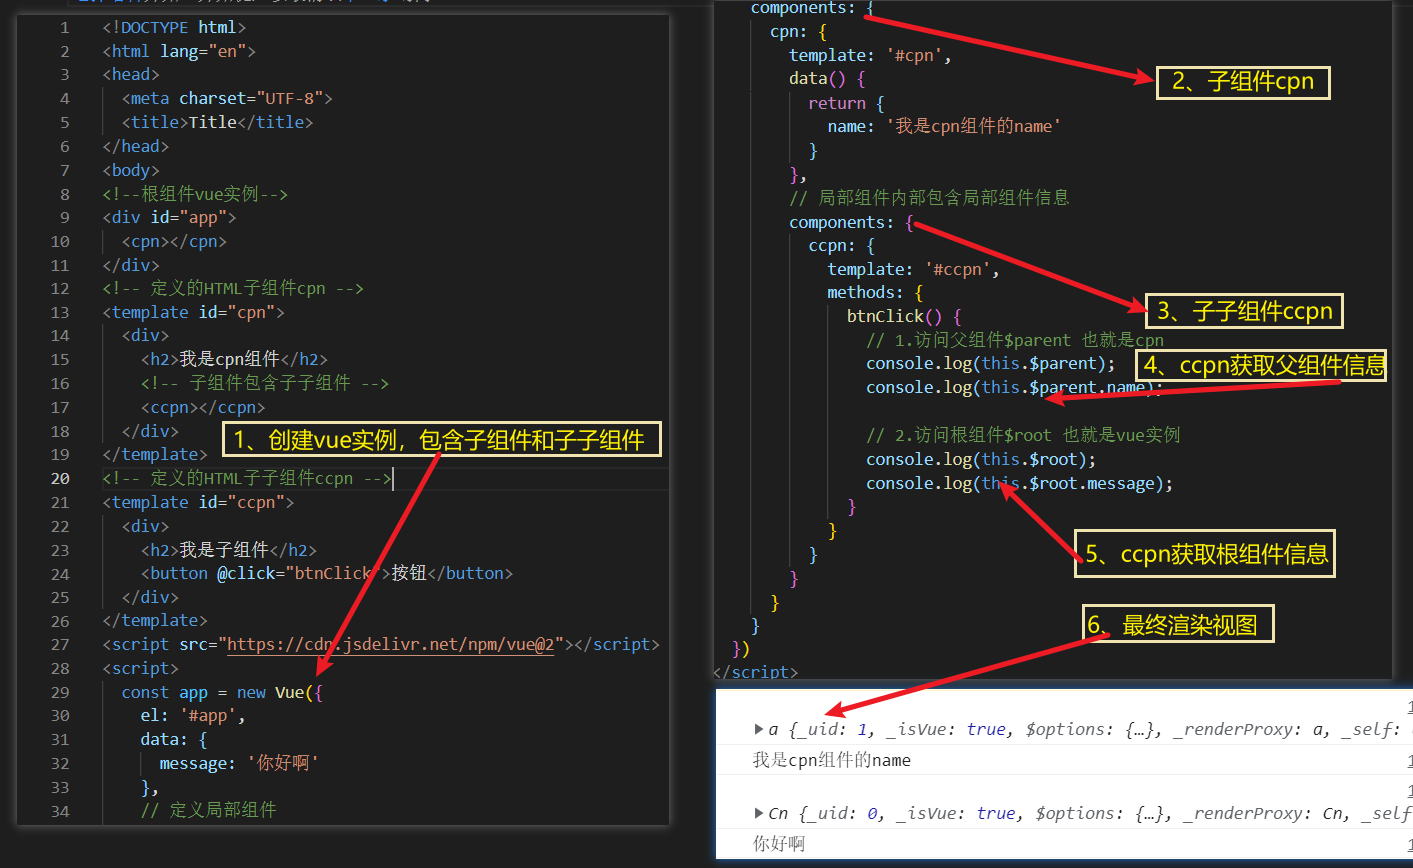Click the '<html lang="en">' line
The height and width of the screenshot is (868, 1413).
pos(179,51)
